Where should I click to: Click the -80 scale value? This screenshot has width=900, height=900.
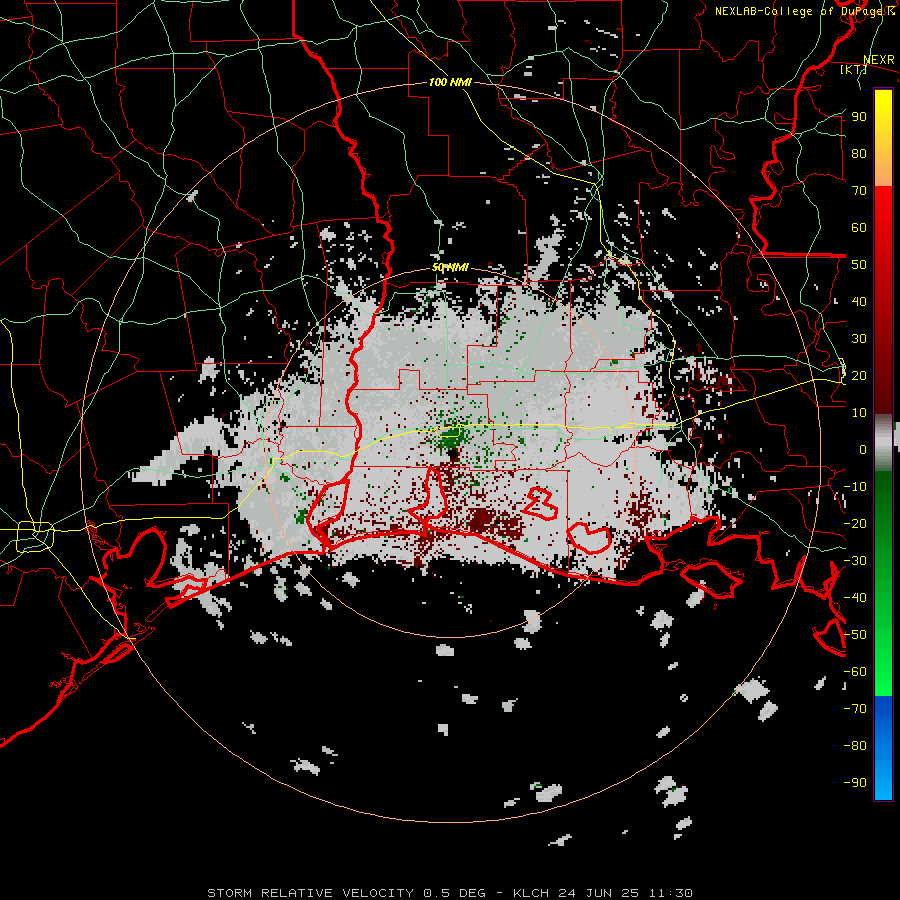tap(855, 746)
